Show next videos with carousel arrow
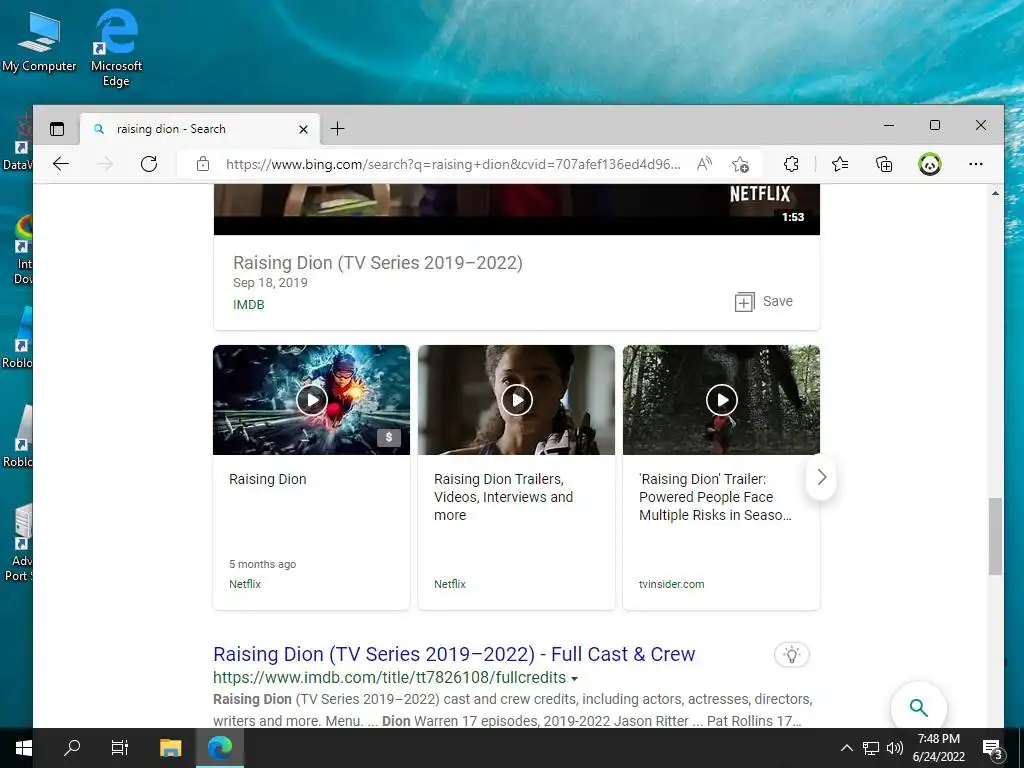Viewport: 1024px width, 768px height. [822, 477]
